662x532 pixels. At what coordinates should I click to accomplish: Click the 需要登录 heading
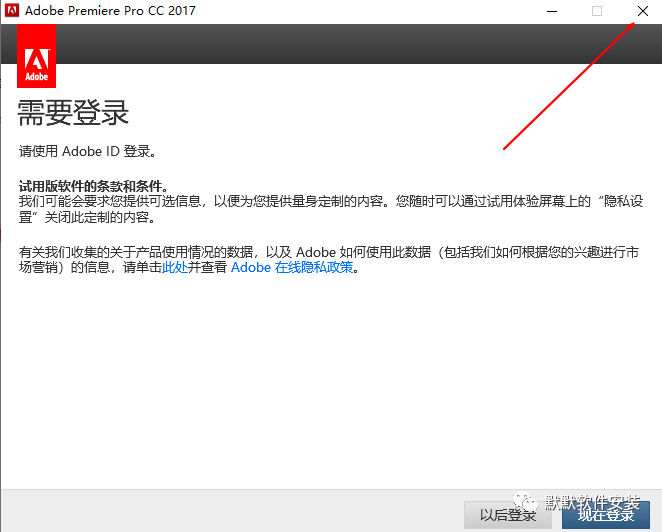click(74, 112)
